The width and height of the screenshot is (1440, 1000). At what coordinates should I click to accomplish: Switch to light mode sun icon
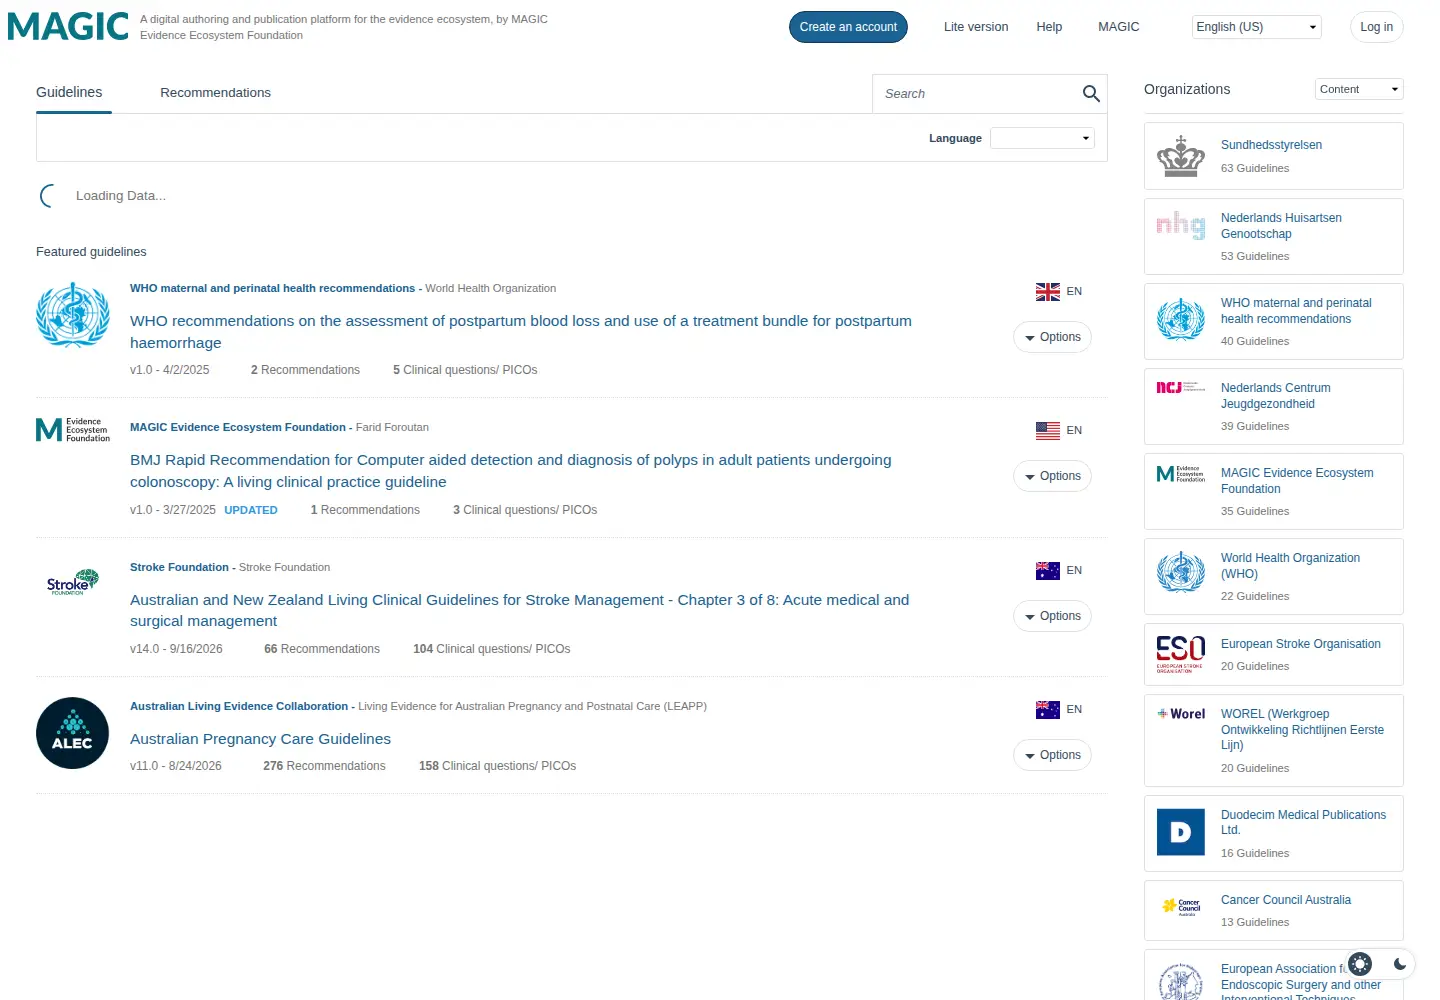(x=1360, y=964)
